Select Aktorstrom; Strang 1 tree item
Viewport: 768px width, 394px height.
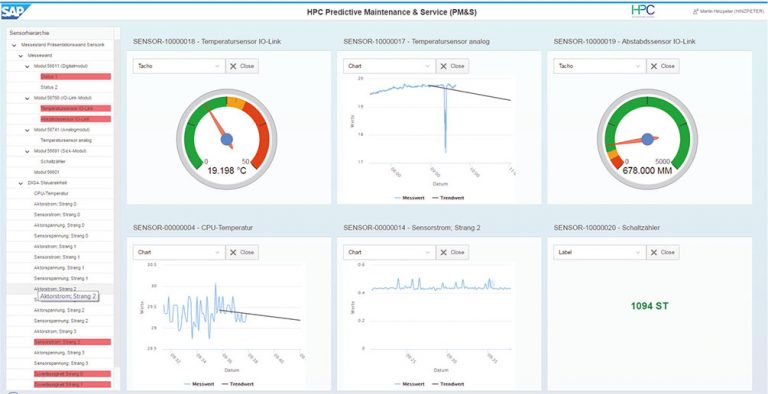tap(55, 246)
